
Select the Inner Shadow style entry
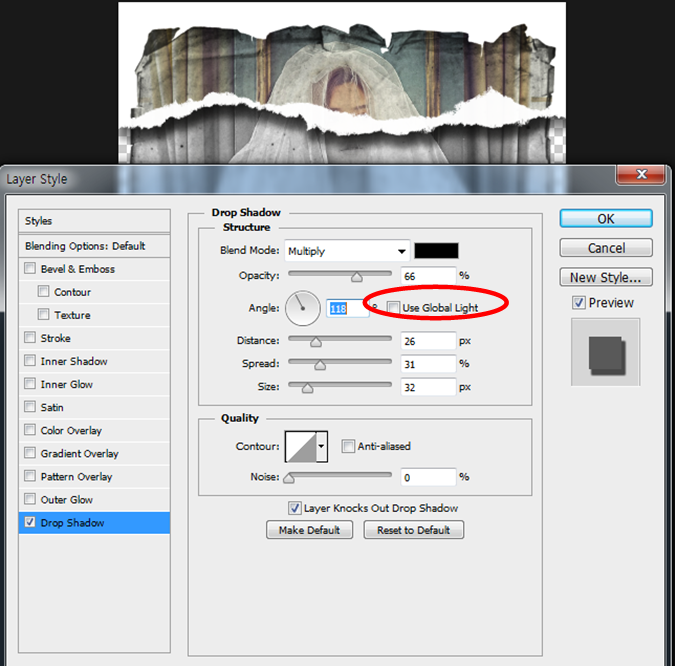[x=74, y=361]
